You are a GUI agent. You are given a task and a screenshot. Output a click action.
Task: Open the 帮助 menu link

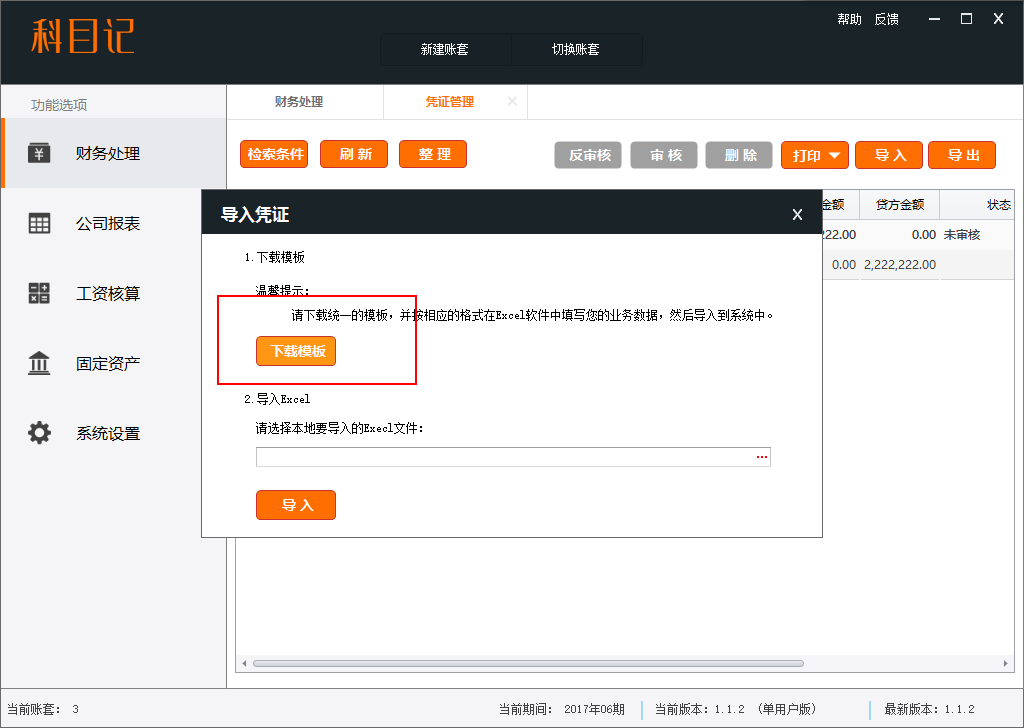coord(849,19)
